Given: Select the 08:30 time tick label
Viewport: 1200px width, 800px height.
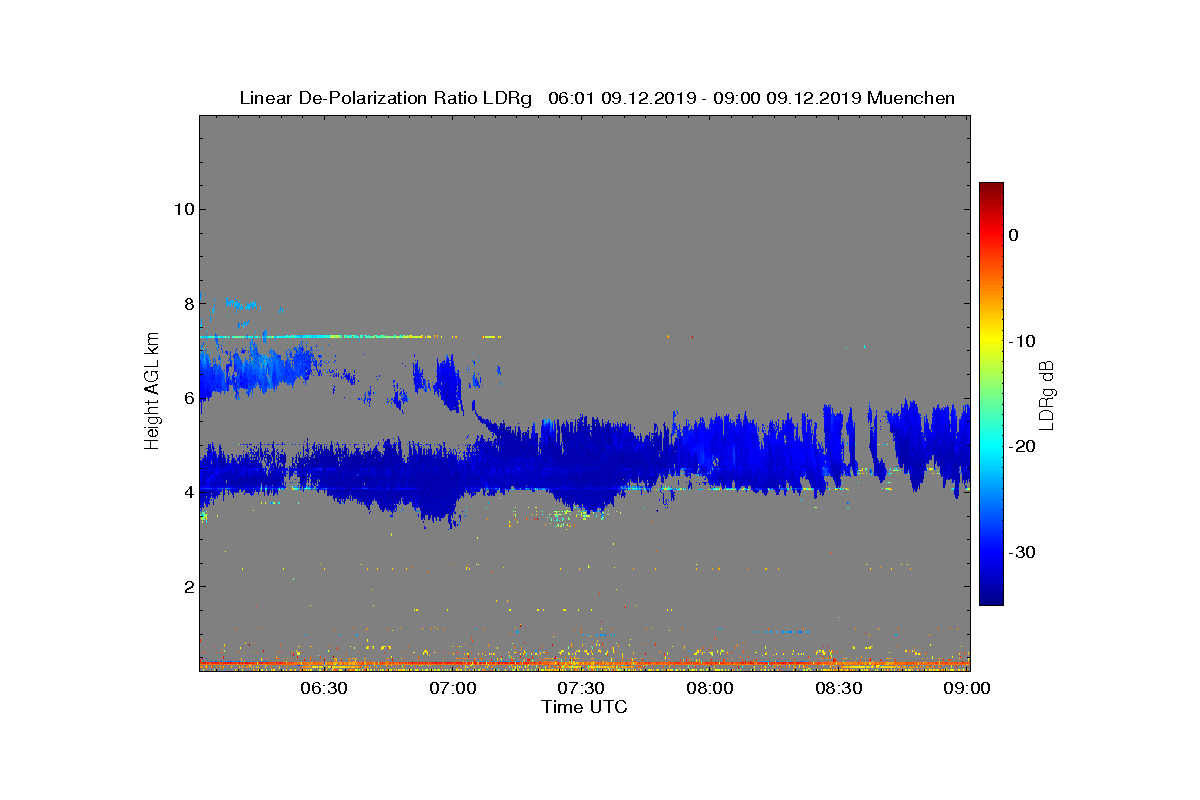Looking at the screenshot, I should click(x=839, y=689).
